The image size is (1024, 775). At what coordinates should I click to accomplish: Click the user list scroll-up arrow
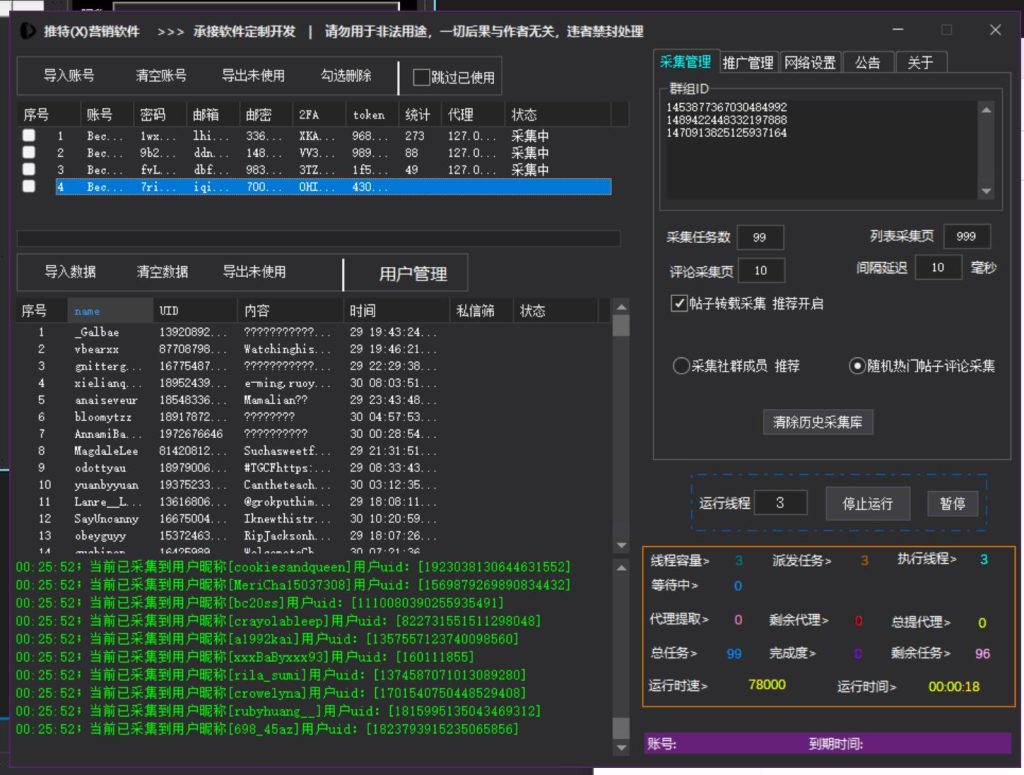621,307
